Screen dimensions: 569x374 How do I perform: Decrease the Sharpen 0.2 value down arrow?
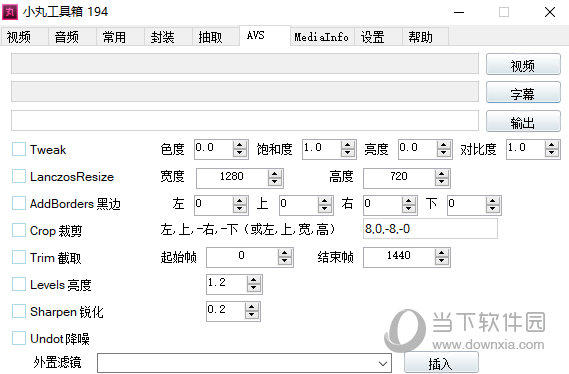251,315
